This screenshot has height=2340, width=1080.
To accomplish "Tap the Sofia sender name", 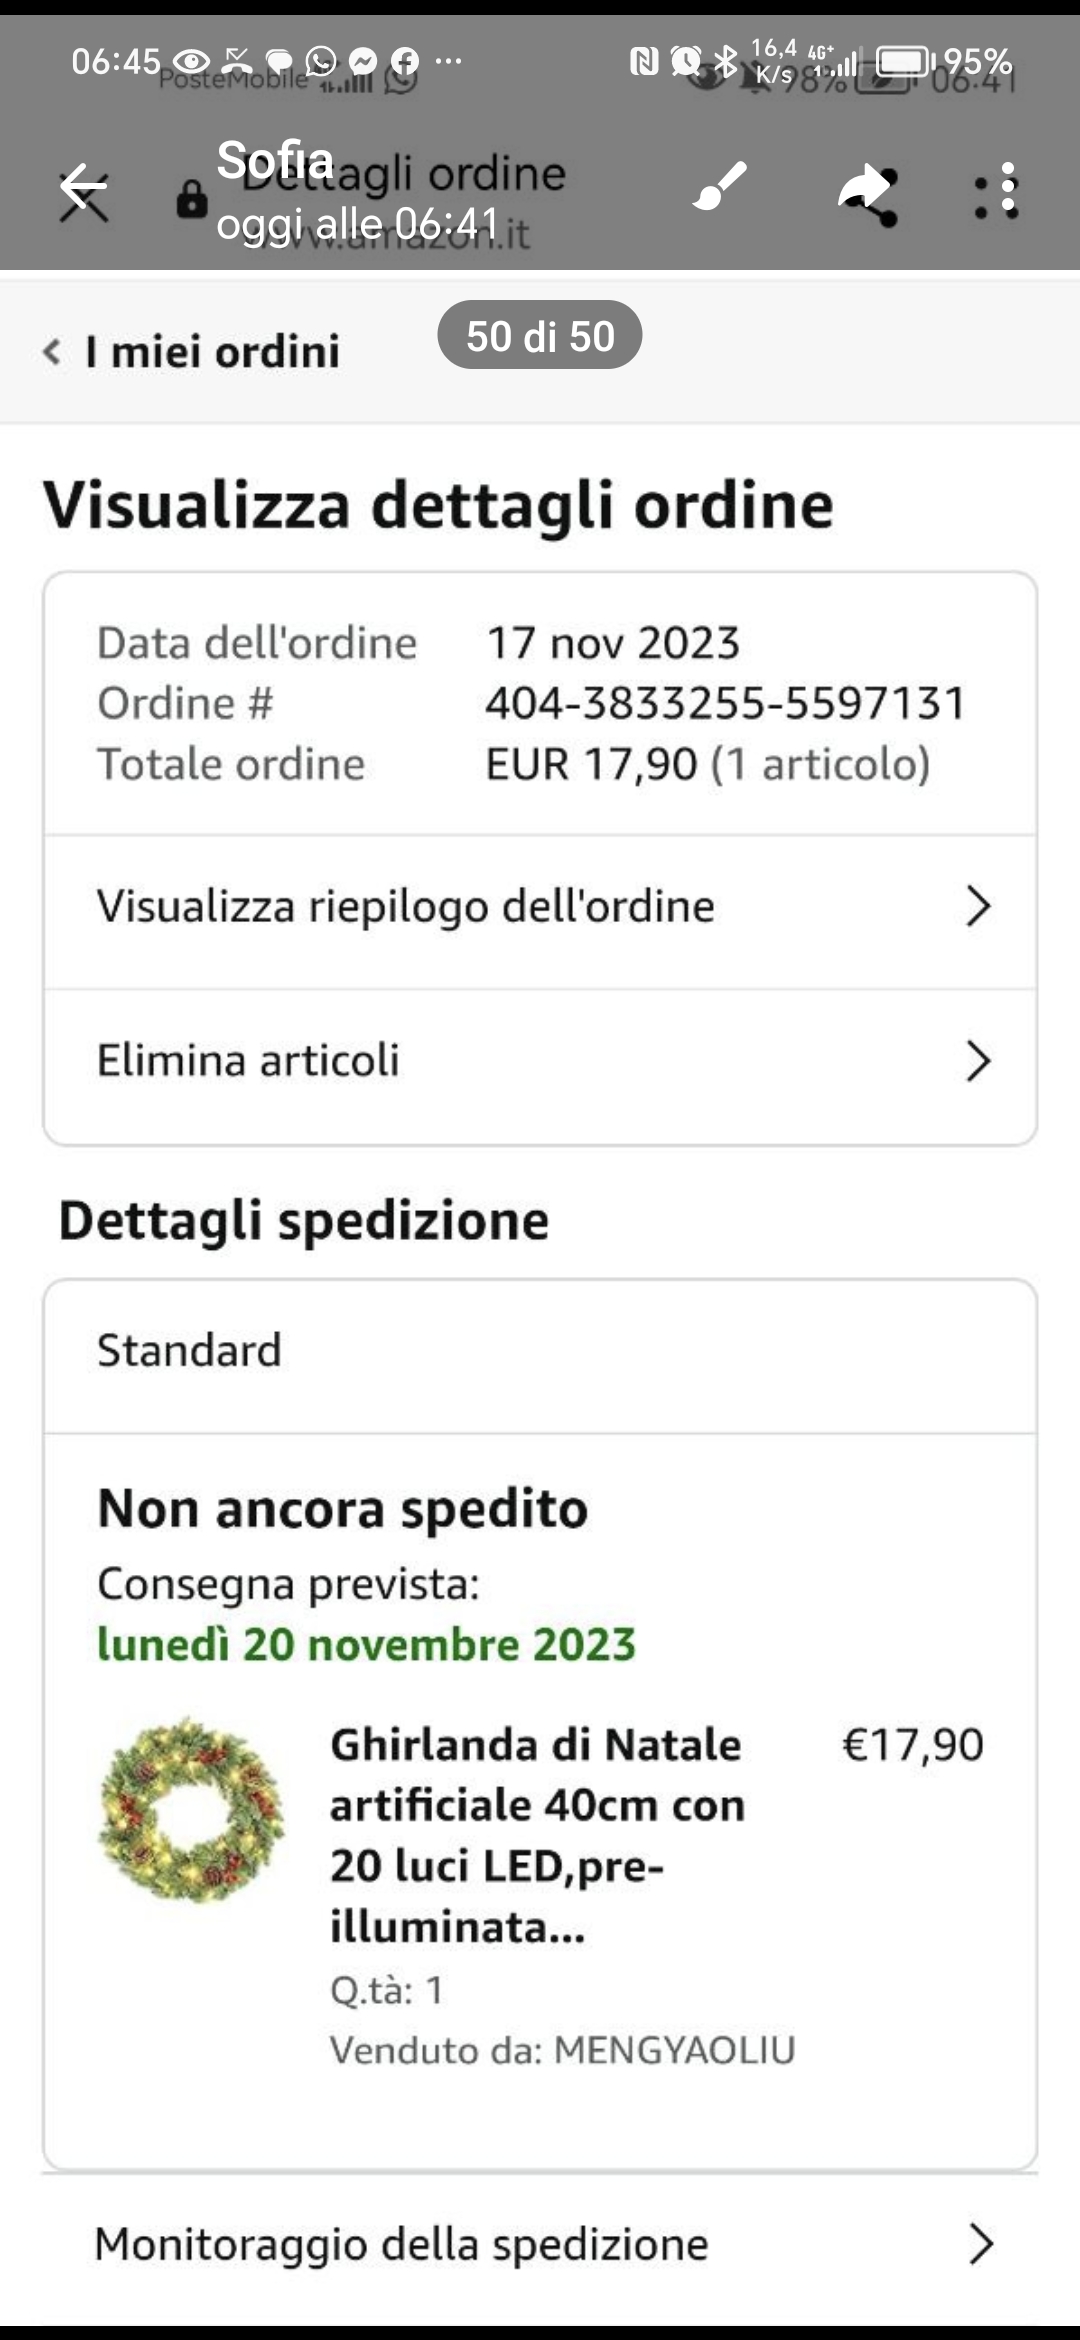I will coord(275,160).
